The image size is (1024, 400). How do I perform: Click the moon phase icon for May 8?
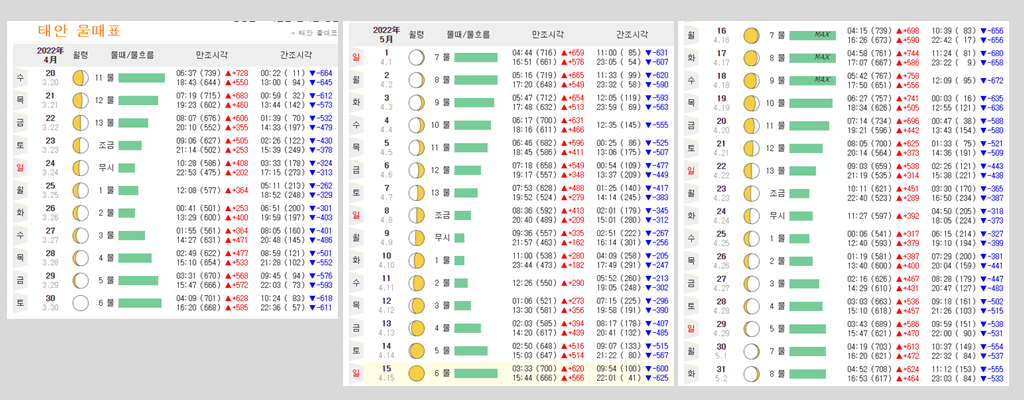coord(416,216)
